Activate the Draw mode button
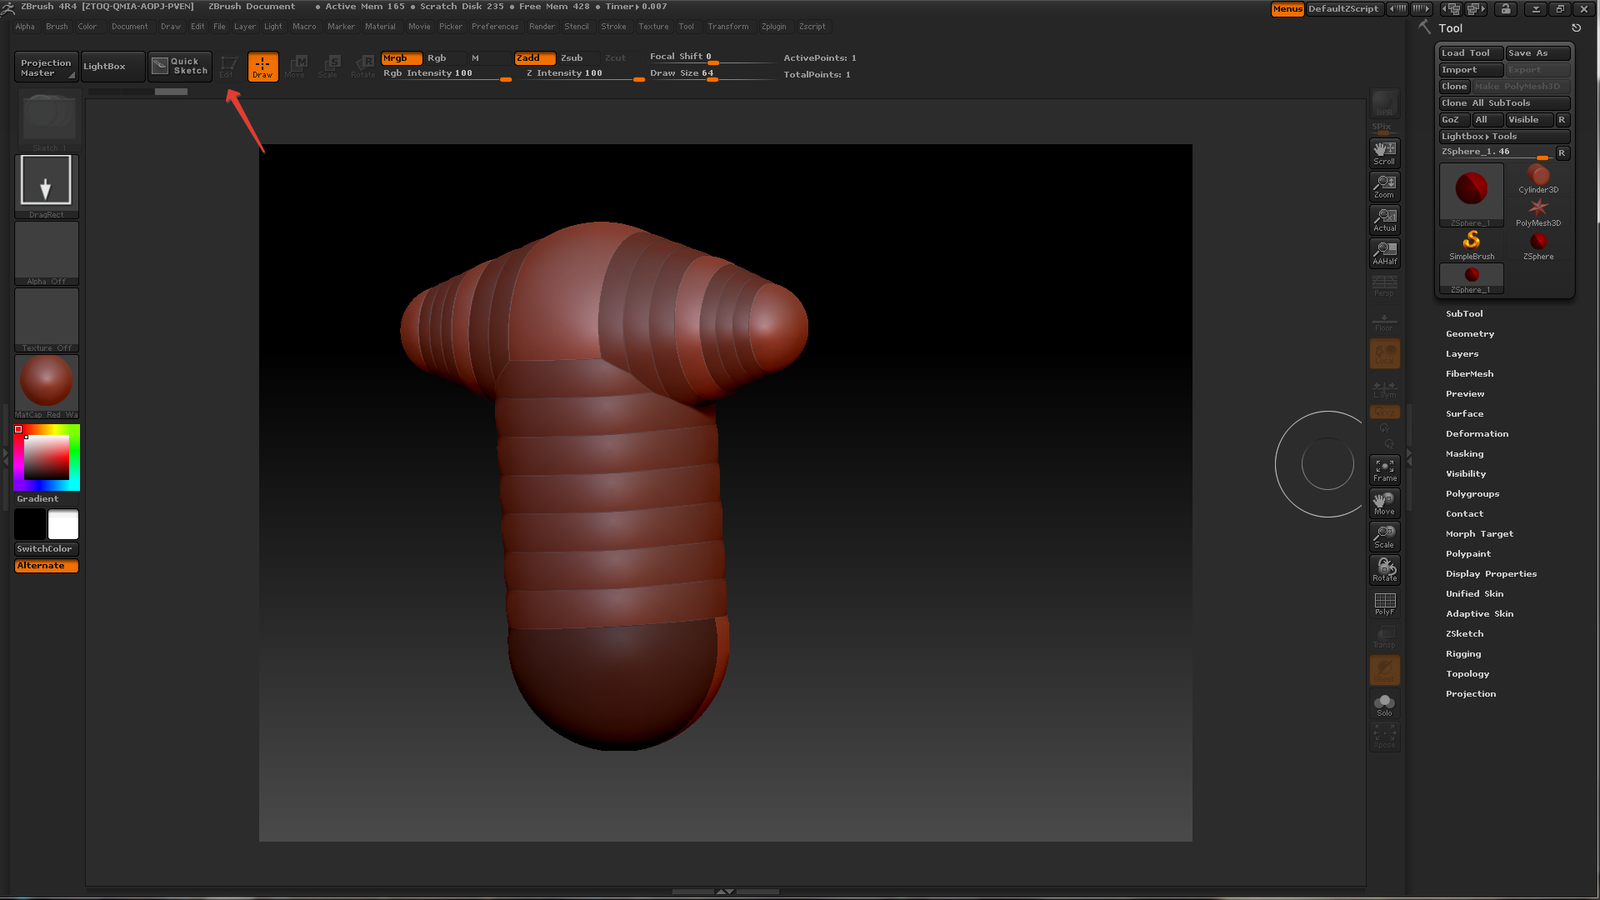 (x=263, y=66)
